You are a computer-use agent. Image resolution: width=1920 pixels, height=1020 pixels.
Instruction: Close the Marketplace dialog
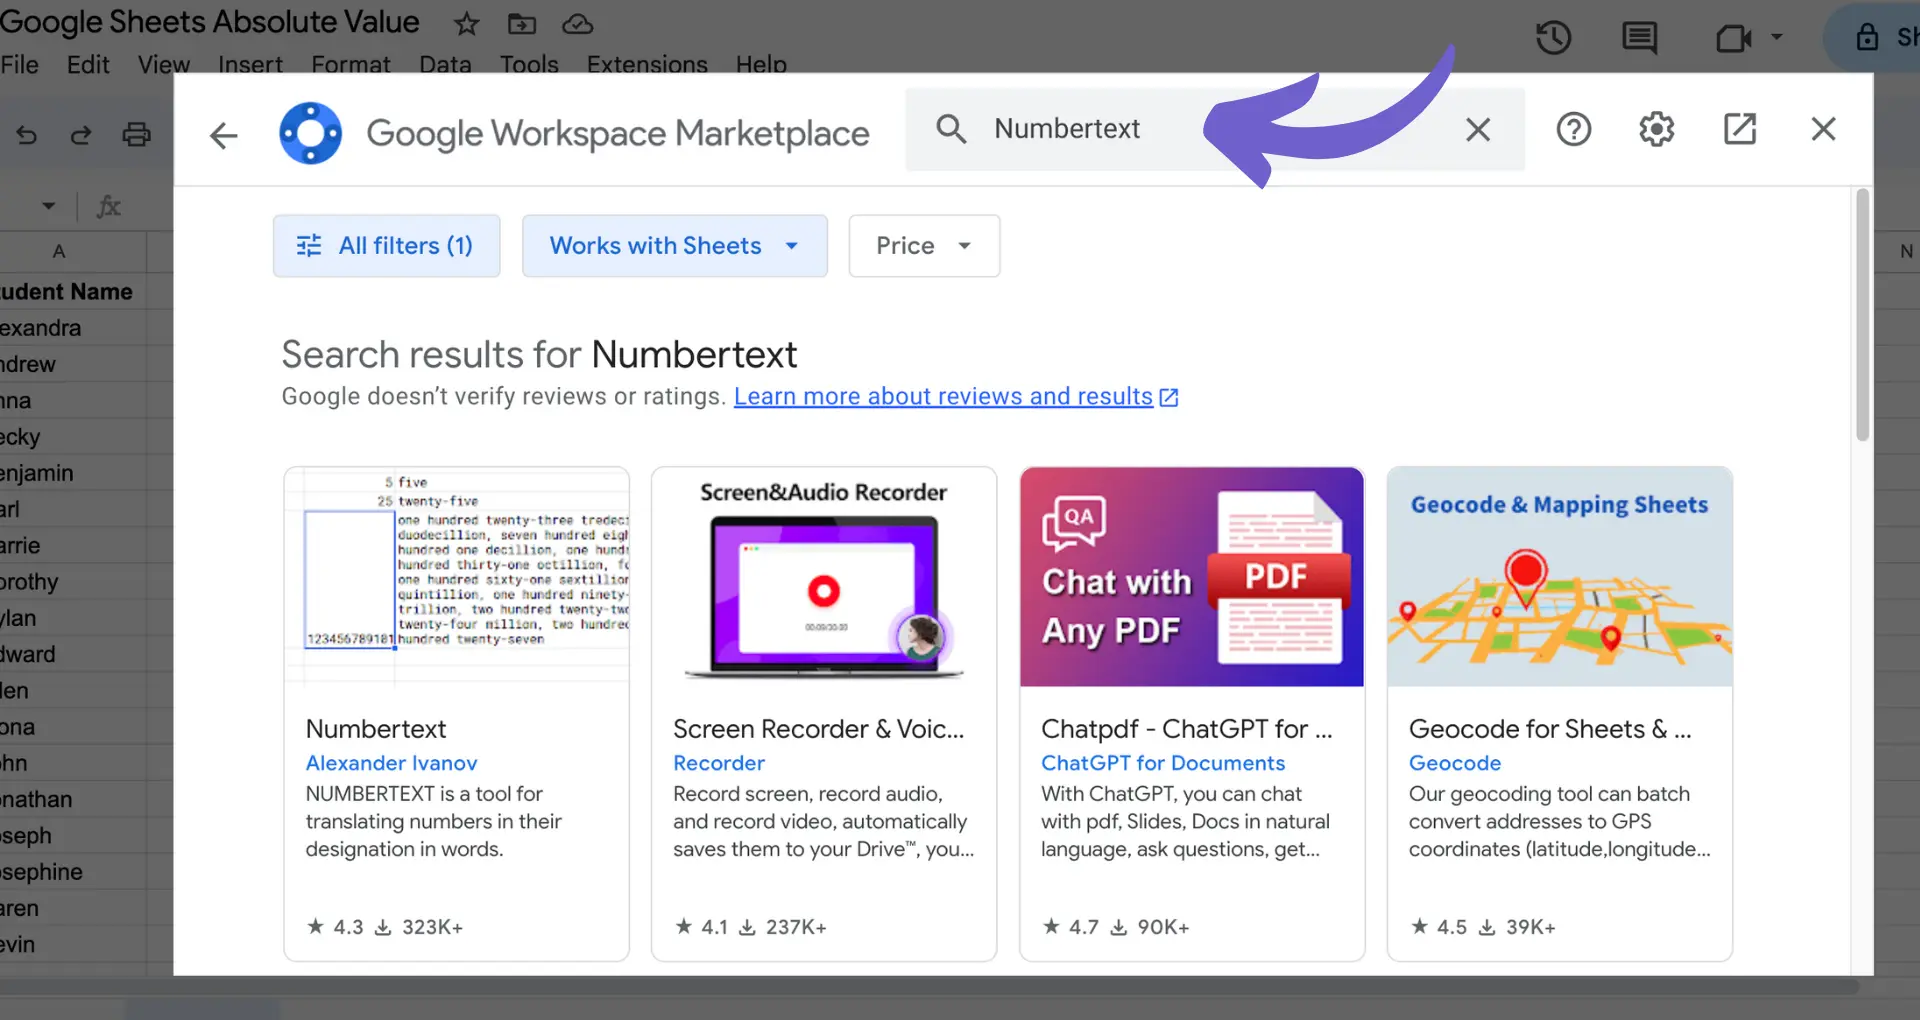pos(1823,129)
